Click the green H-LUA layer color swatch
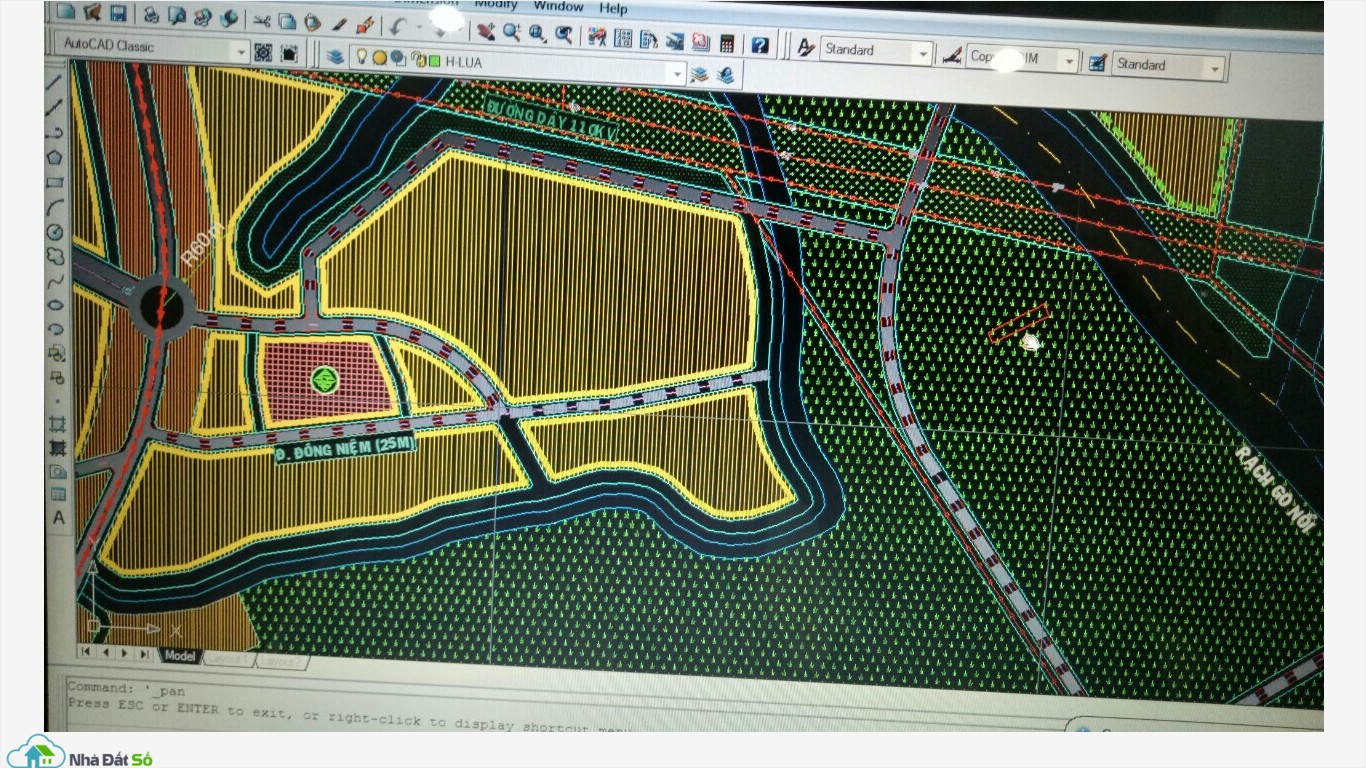The height and width of the screenshot is (768, 1366). click(434, 61)
